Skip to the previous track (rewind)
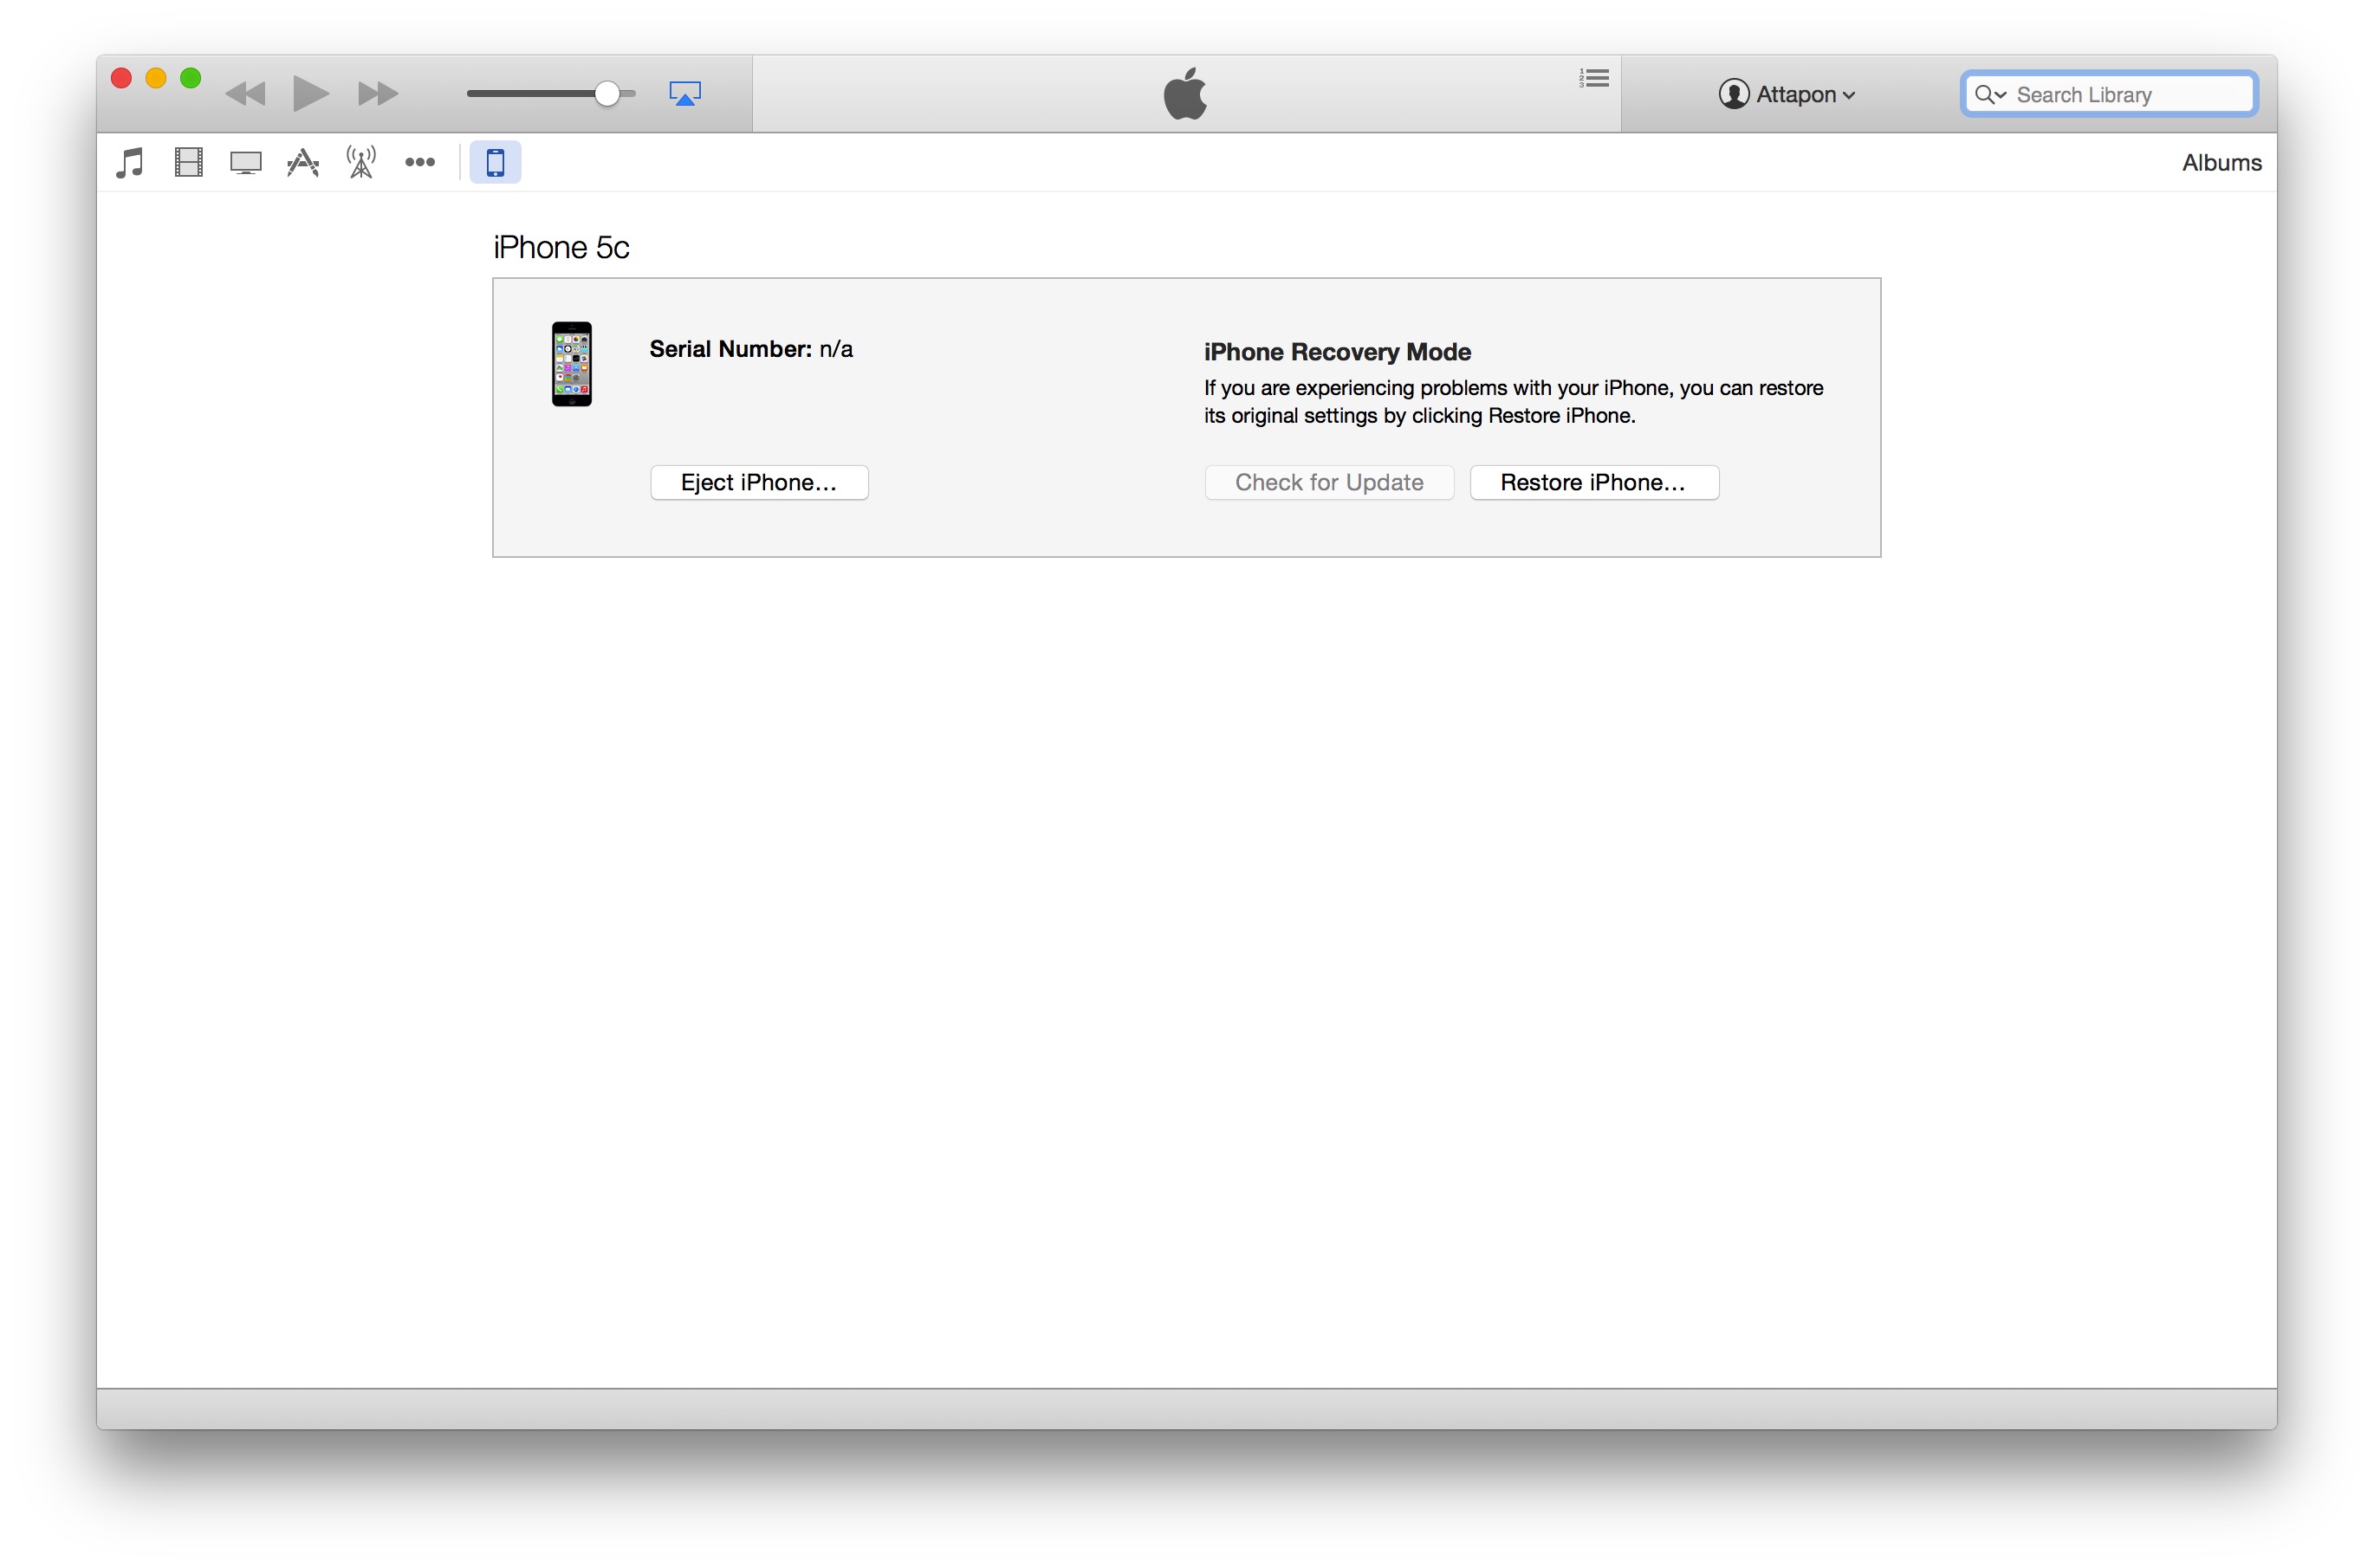 (x=245, y=94)
